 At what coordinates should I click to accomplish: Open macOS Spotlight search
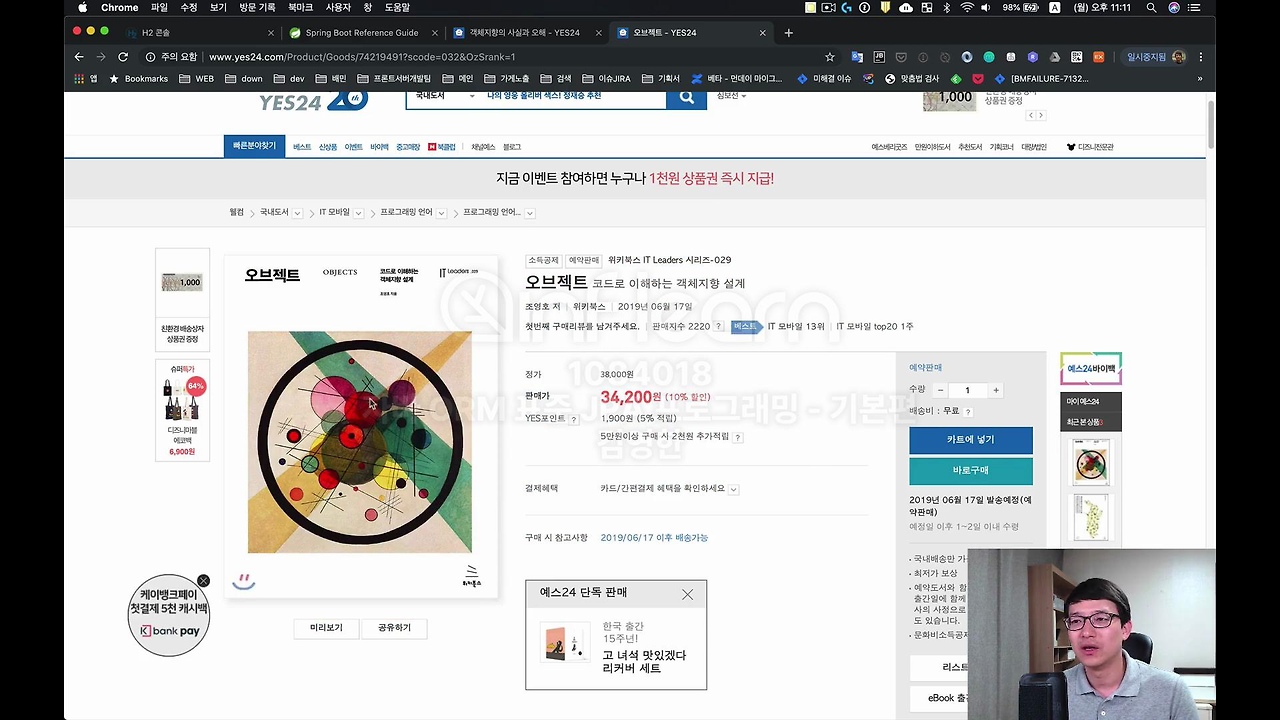click(1151, 7)
